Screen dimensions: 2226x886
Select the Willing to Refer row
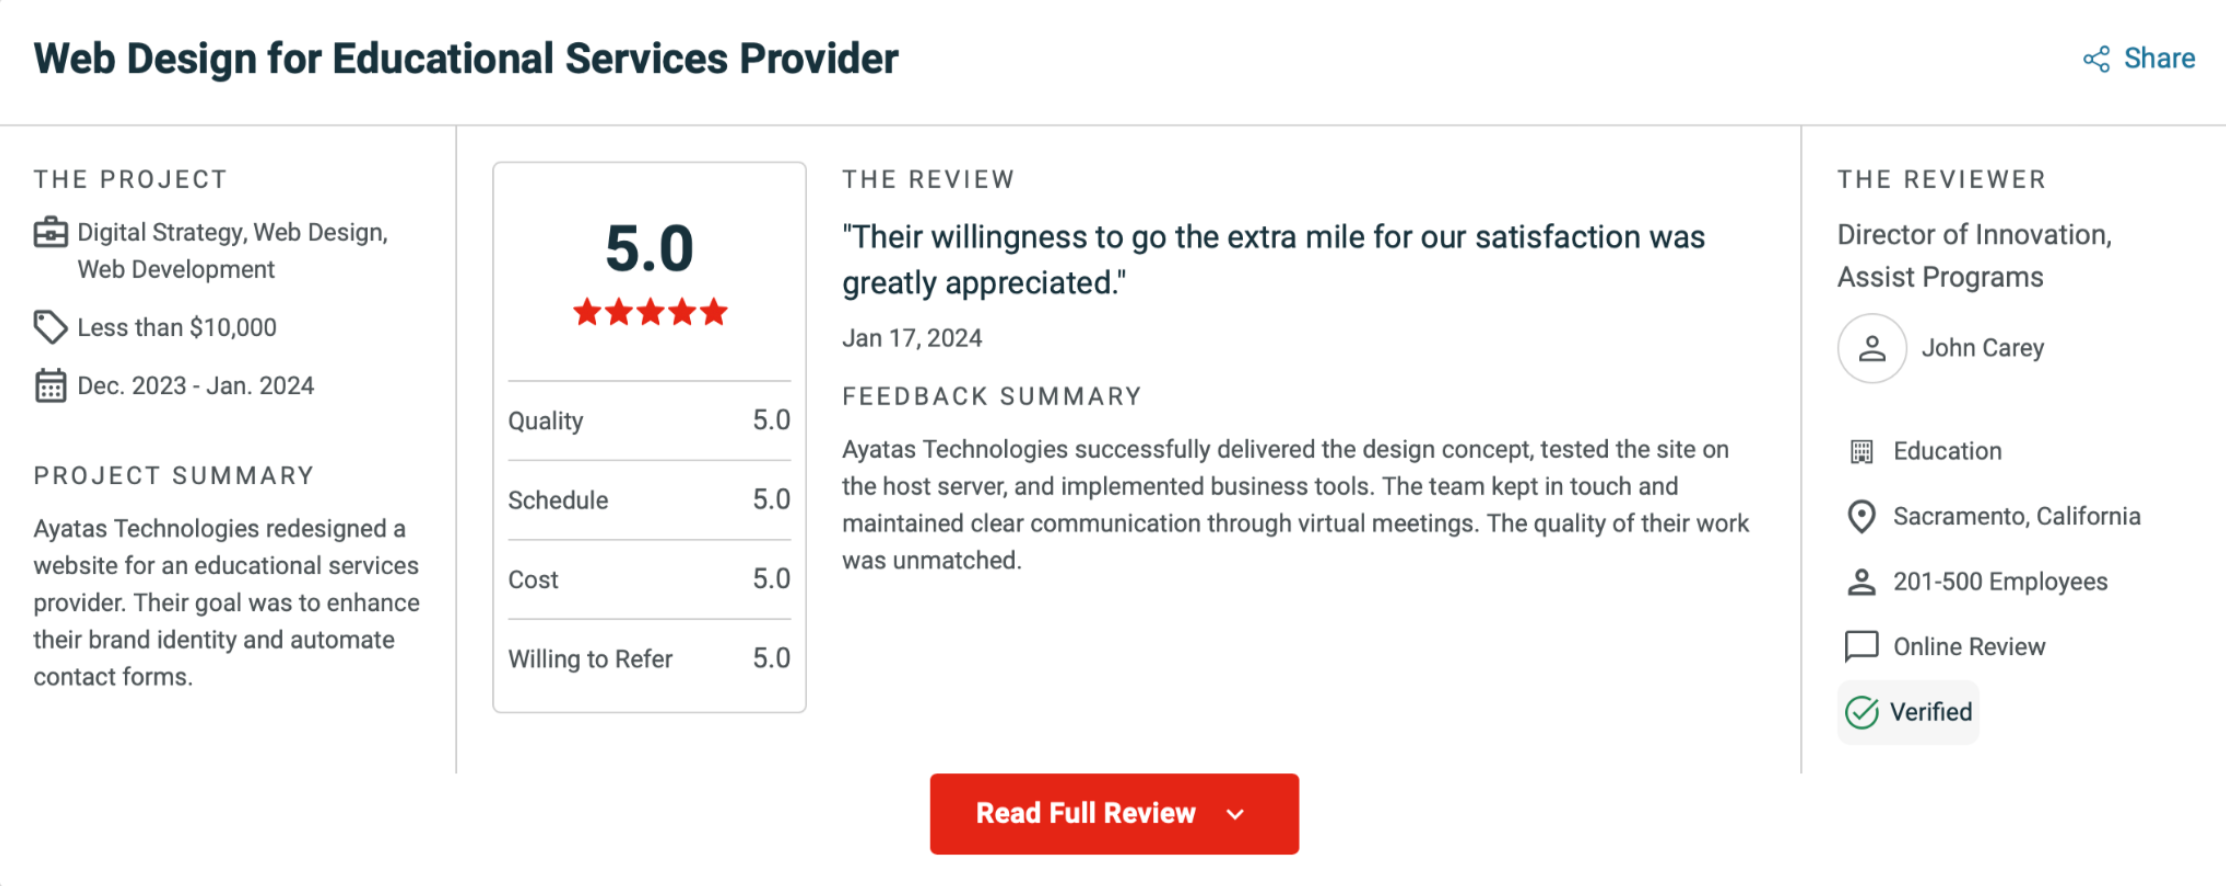pos(649,659)
